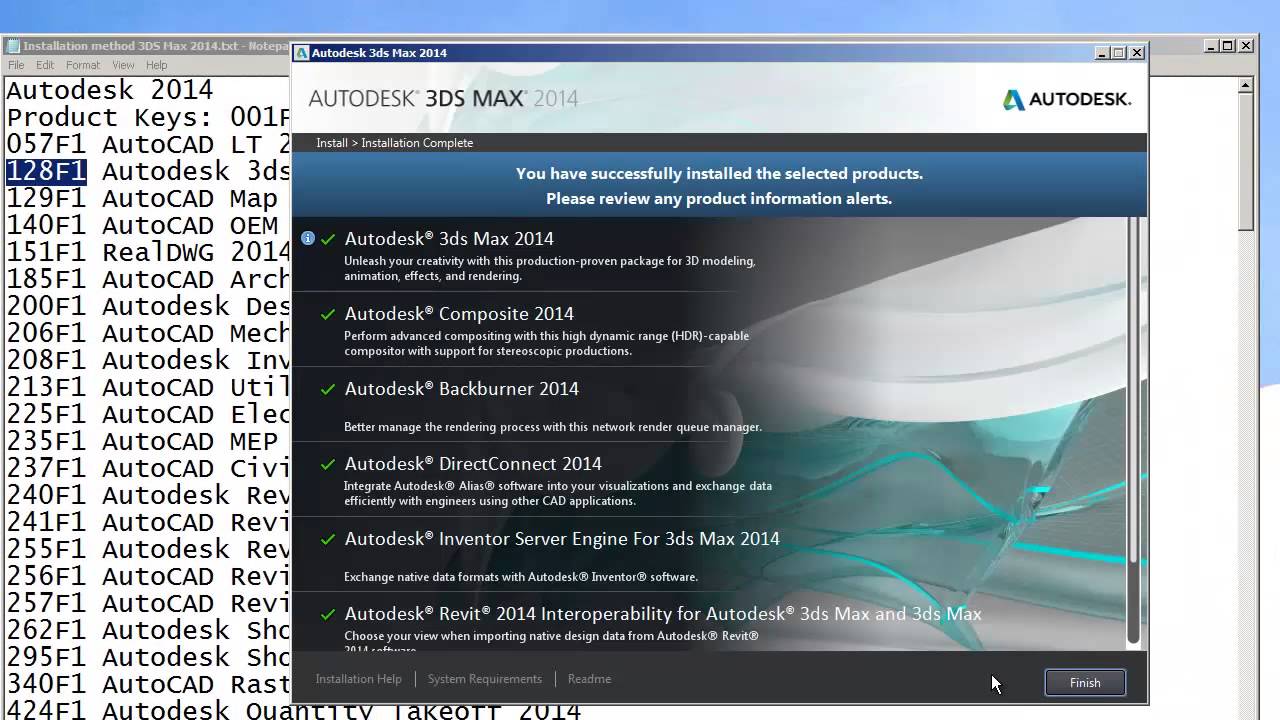Click the 'Autodesk® 3ds Max 2014' product title
Image resolution: width=1280 pixels, height=720 pixels.
coord(449,239)
